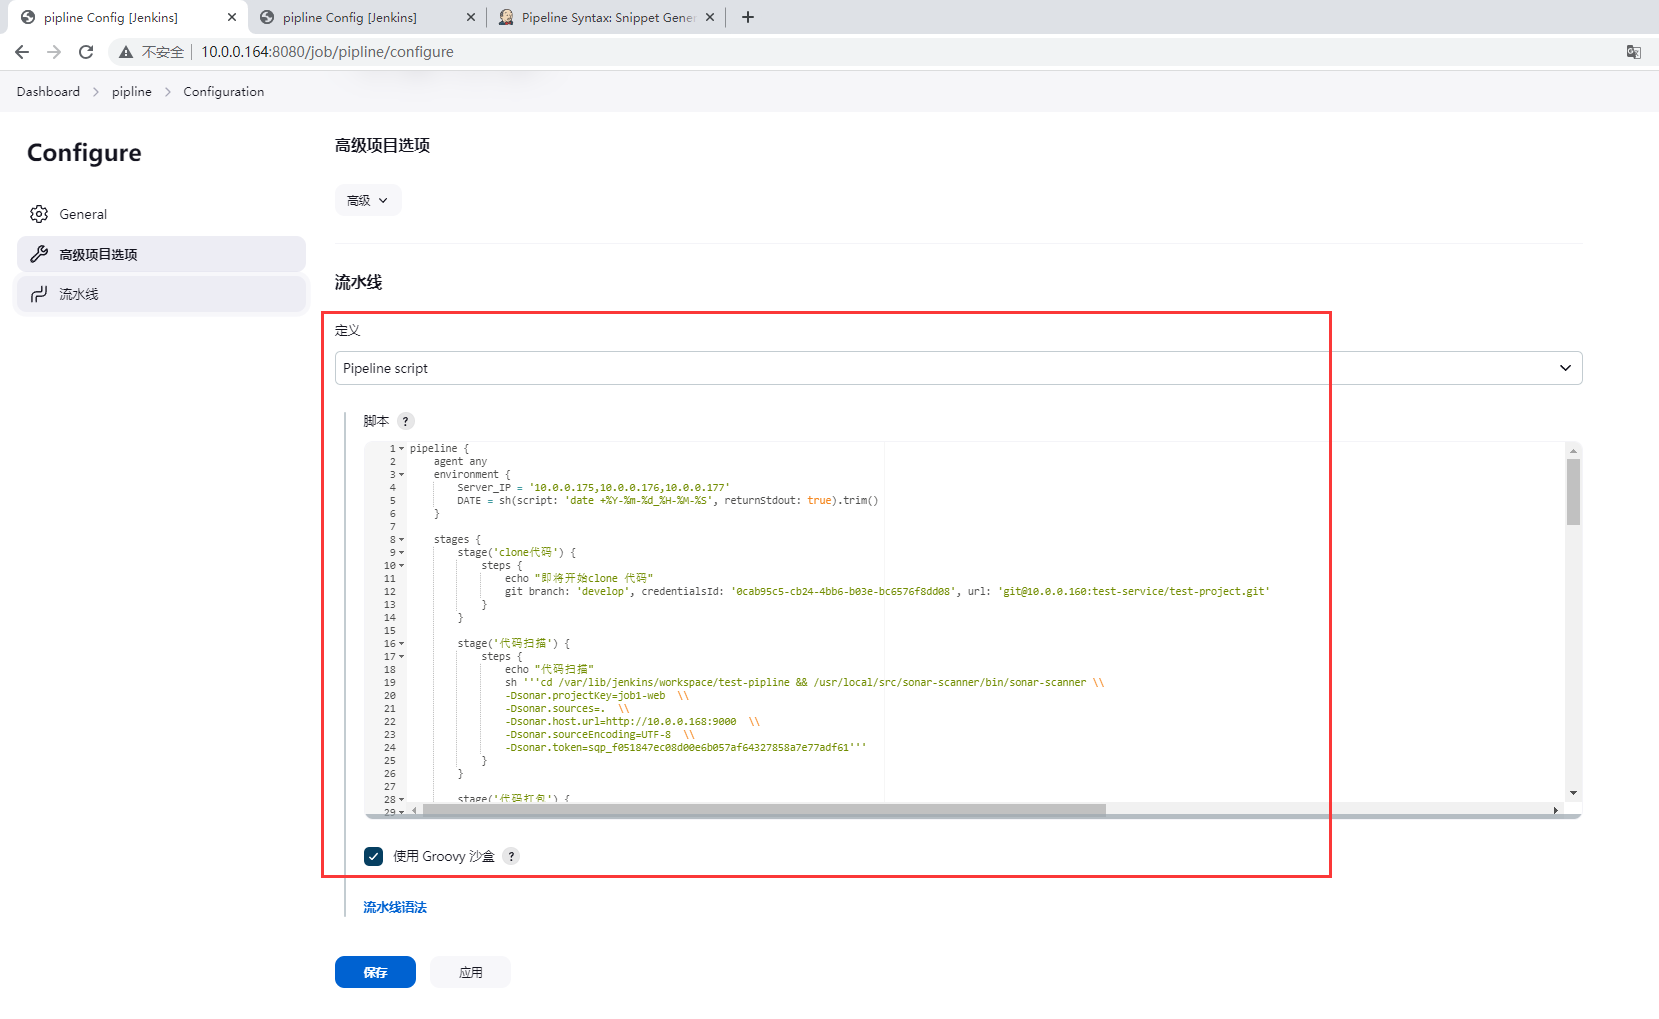Click the Configure page title
The image size is (1659, 1019).
click(x=84, y=153)
